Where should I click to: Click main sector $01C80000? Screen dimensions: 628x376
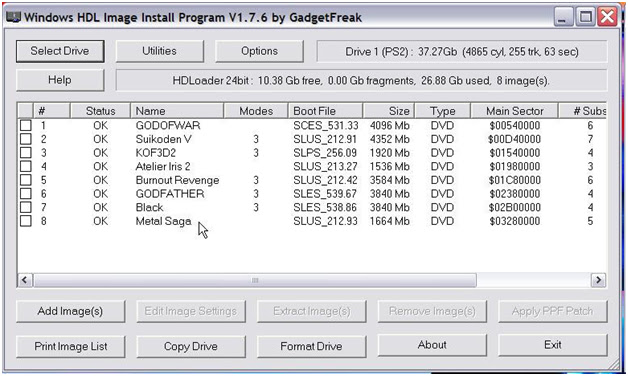pyautogui.click(x=515, y=180)
